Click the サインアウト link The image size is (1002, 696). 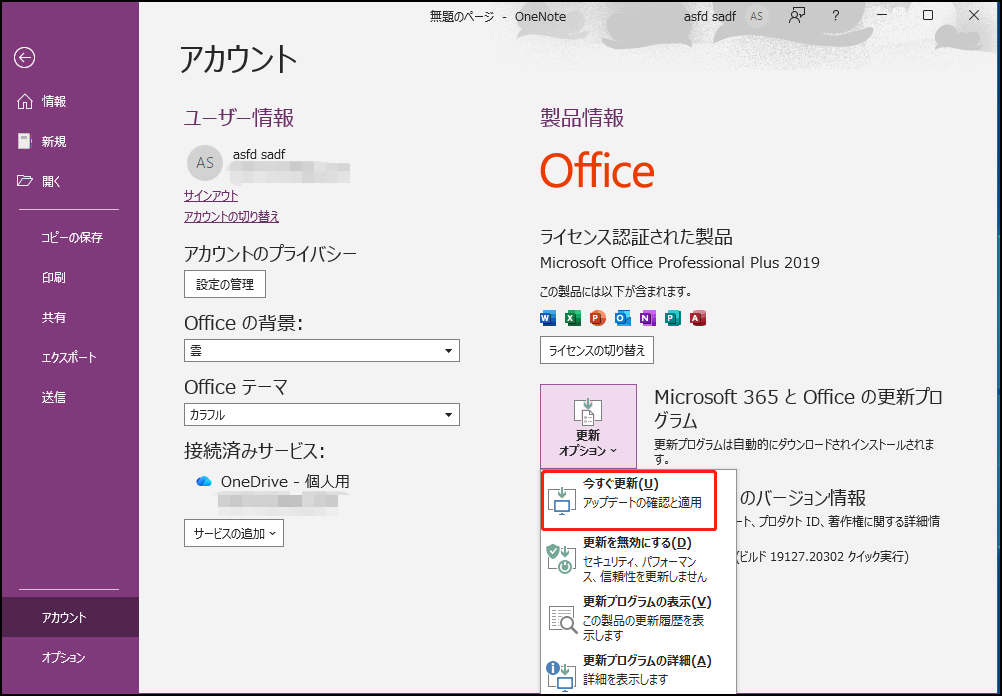(211, 196)
